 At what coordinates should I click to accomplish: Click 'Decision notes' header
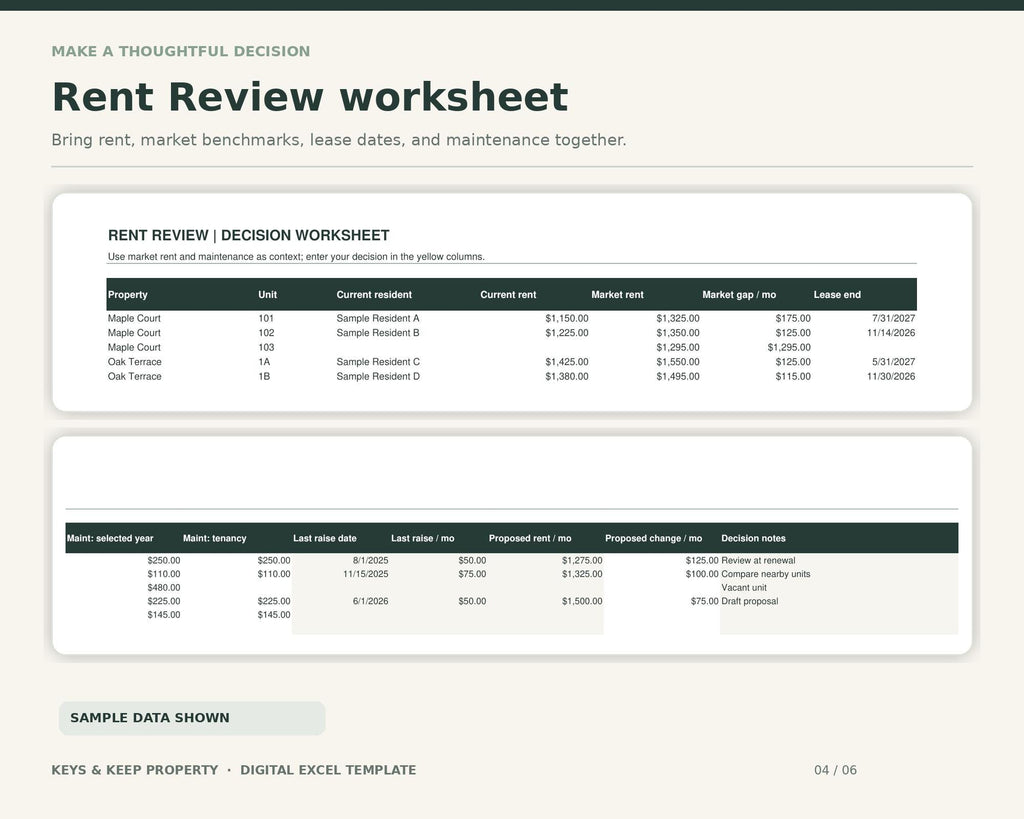[x=753, y=538]
